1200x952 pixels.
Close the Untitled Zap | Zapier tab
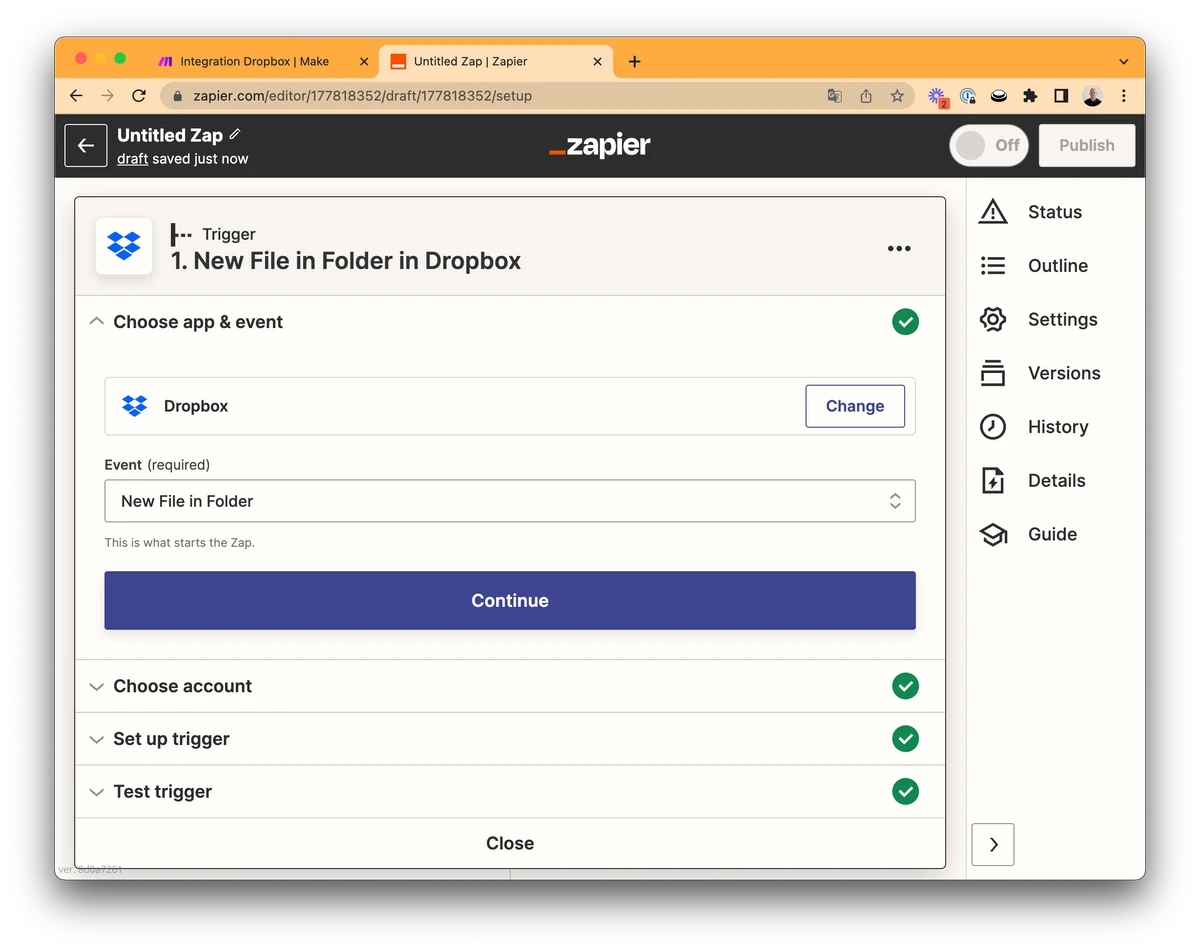(598, 61)
